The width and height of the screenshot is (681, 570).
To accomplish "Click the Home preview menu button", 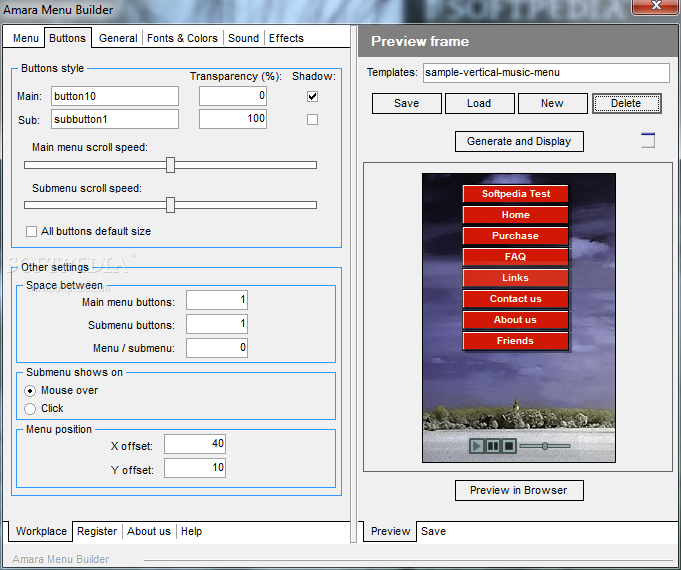I will tap(516, 215).
